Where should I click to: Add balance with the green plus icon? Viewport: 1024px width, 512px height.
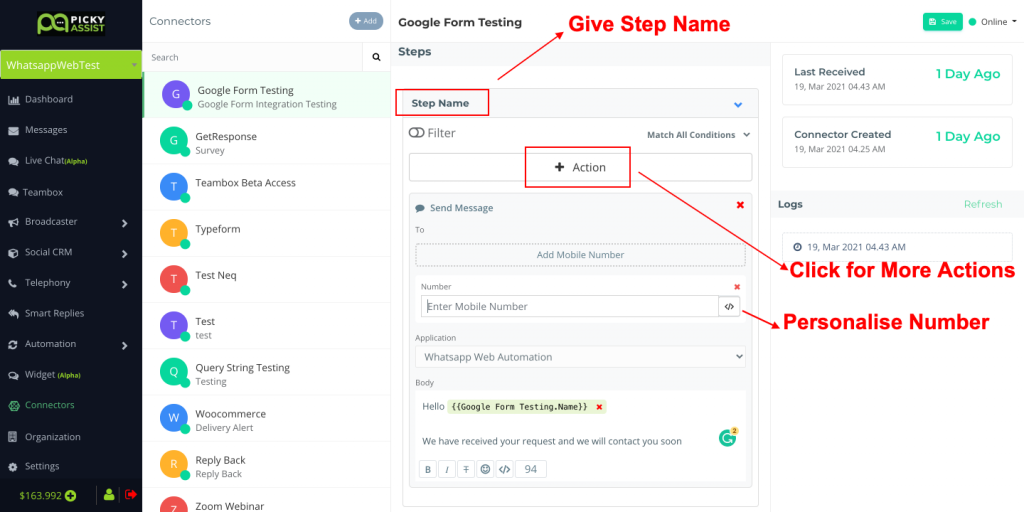71,496
